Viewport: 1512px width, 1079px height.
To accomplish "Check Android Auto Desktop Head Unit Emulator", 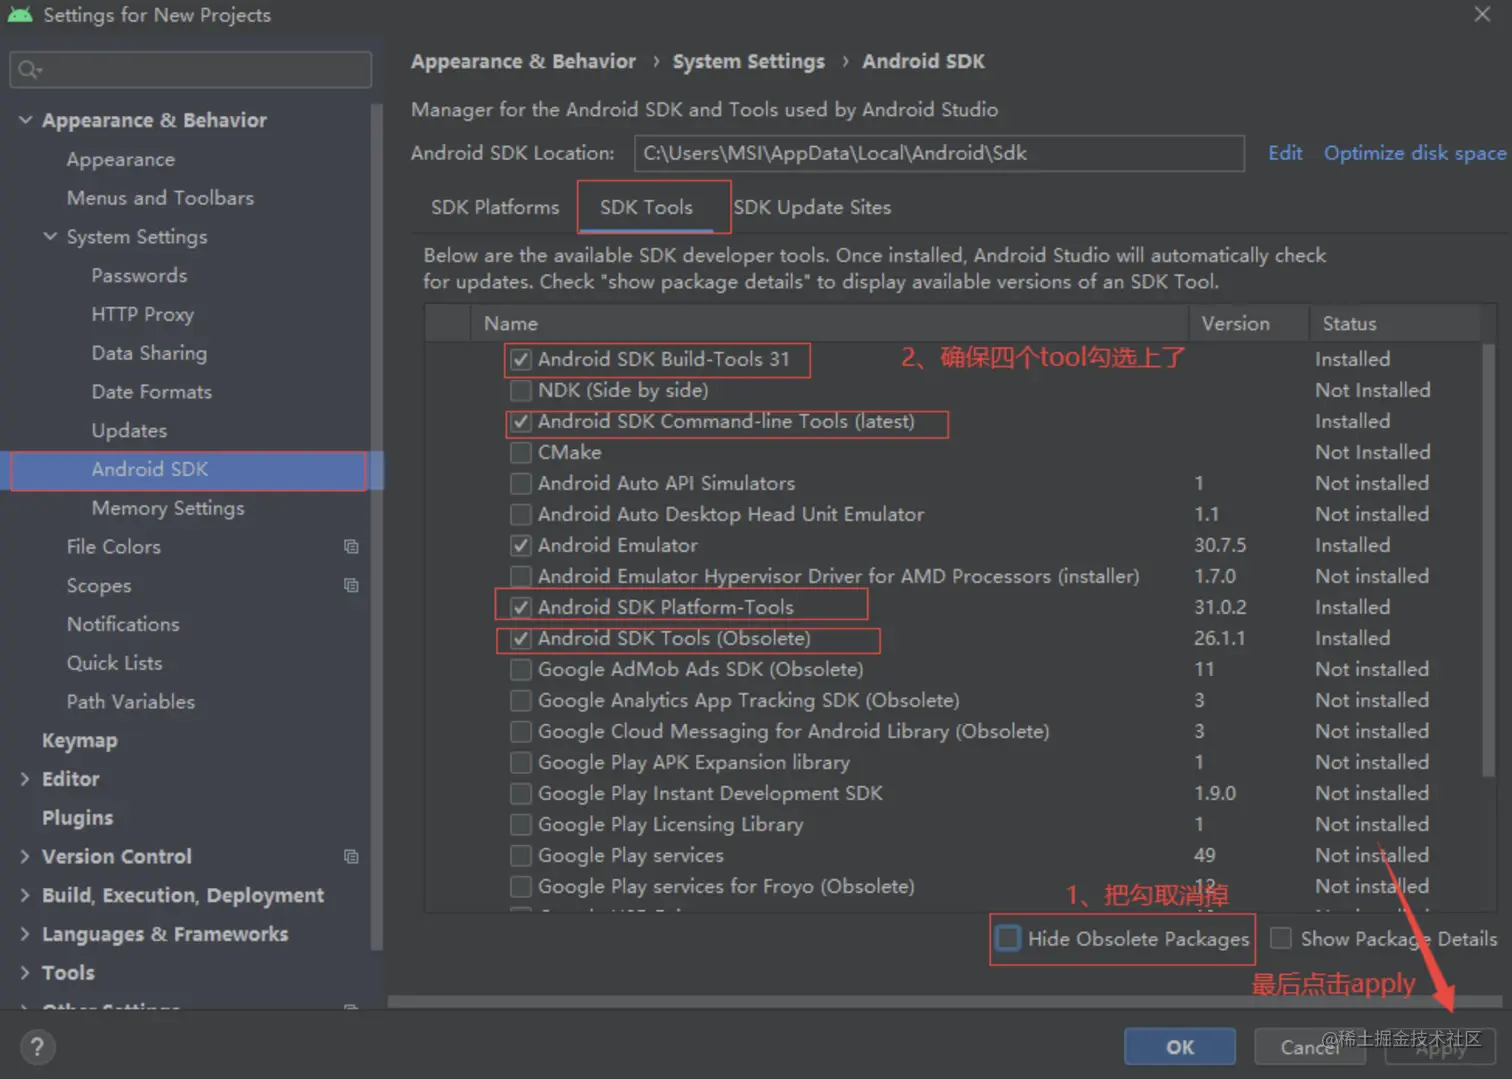I will click(x=521, y=514).
